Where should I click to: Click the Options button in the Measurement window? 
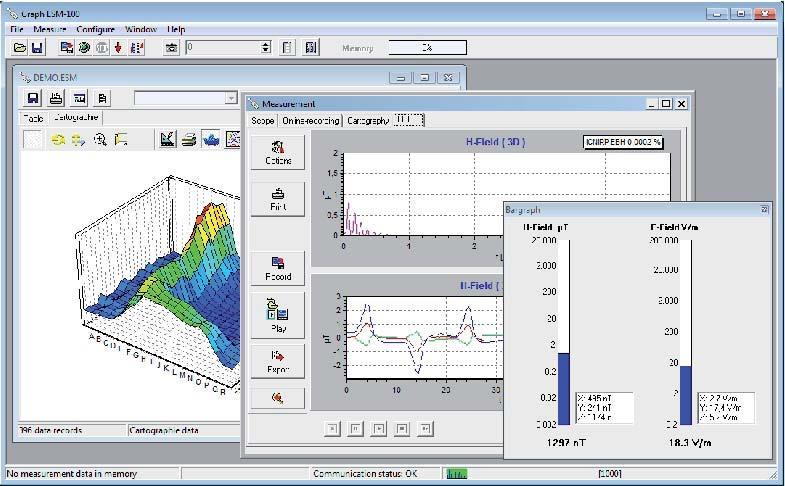[278, 153]
